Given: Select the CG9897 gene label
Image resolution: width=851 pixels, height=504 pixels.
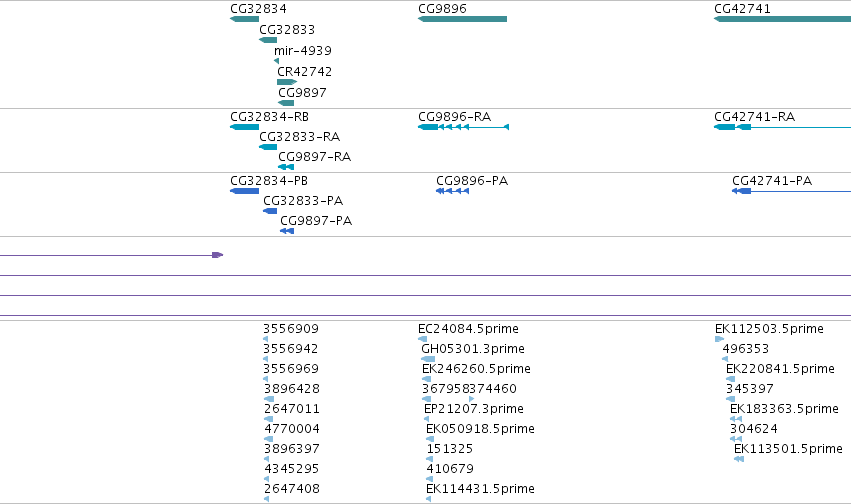Looking at the screenshot, I should coord(302,93).
